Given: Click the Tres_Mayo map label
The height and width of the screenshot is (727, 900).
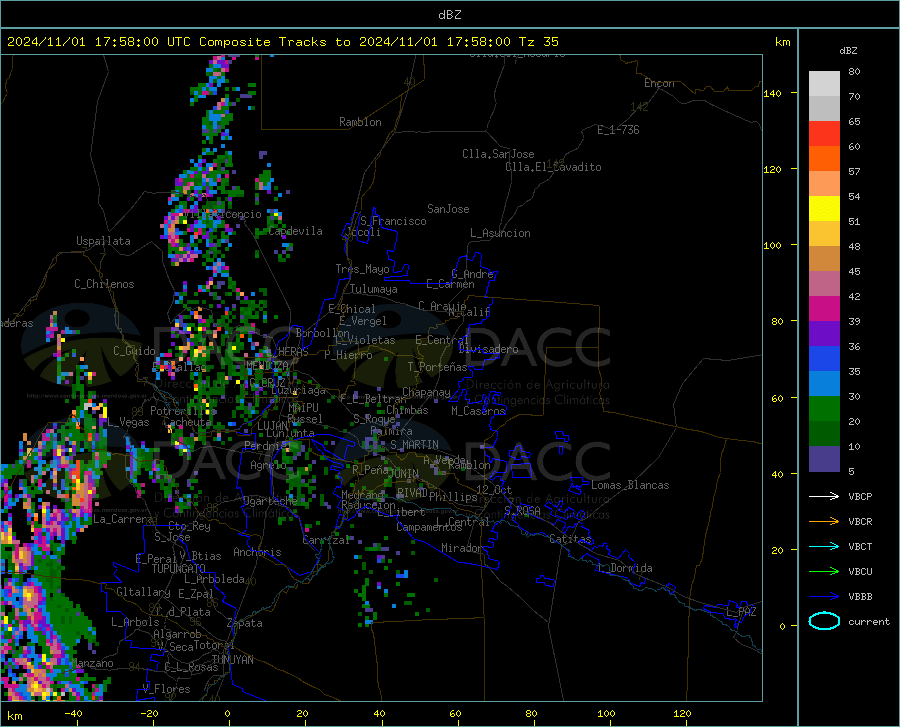Looking at the screenshot, I should pyautogui.click(x=362, y=269).
